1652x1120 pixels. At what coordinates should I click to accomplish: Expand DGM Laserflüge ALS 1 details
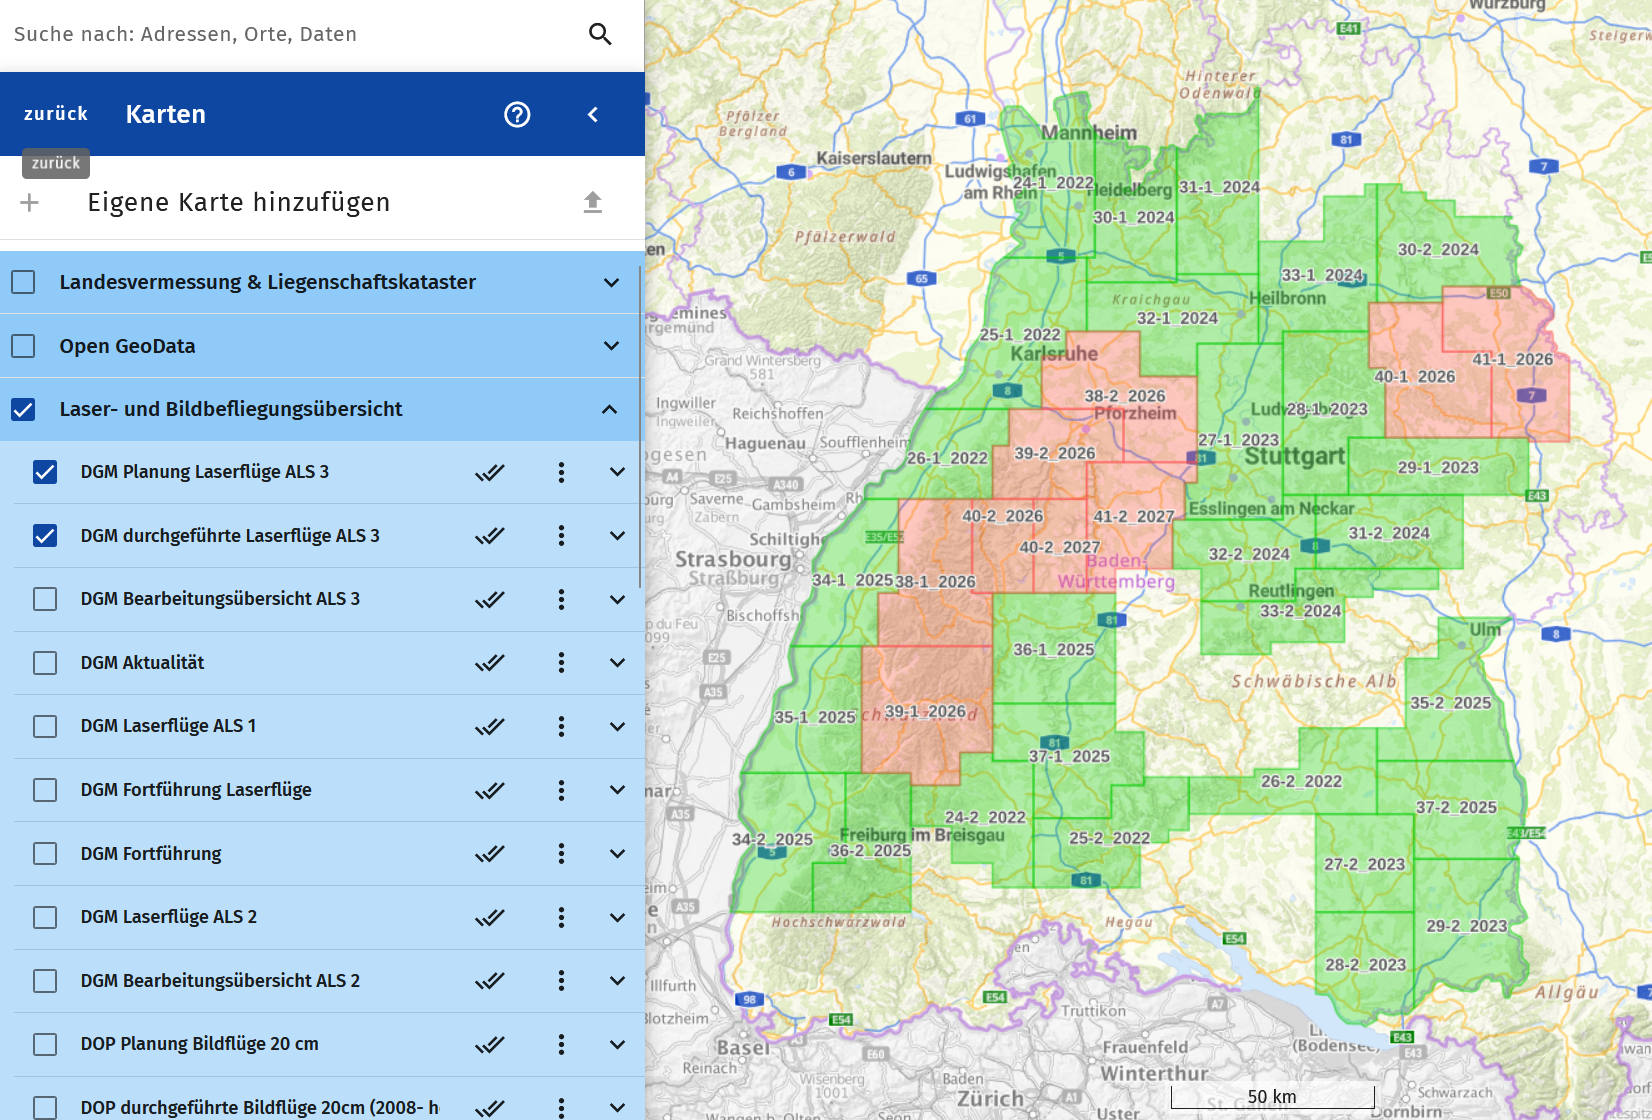tap(617, 727)
